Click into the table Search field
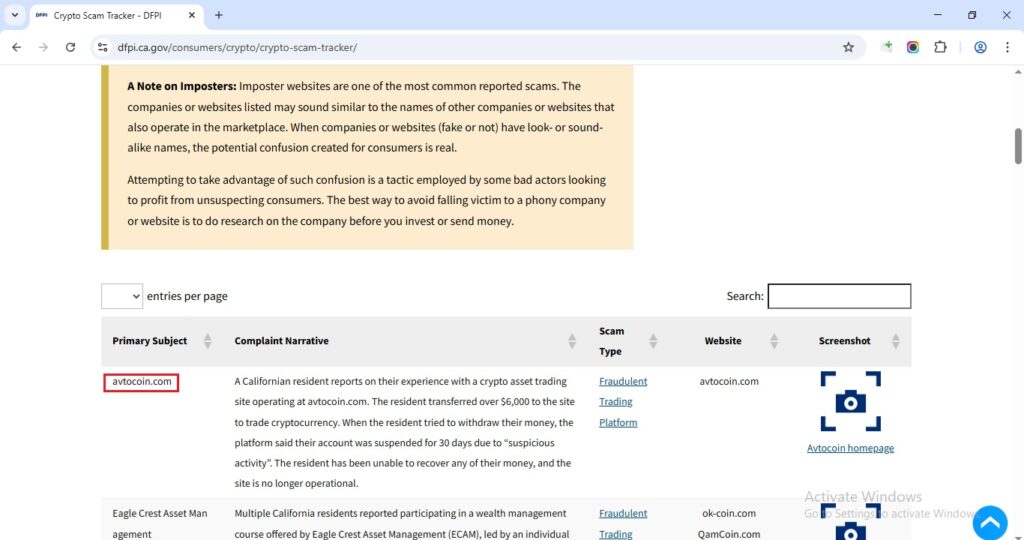 point(838,296)
